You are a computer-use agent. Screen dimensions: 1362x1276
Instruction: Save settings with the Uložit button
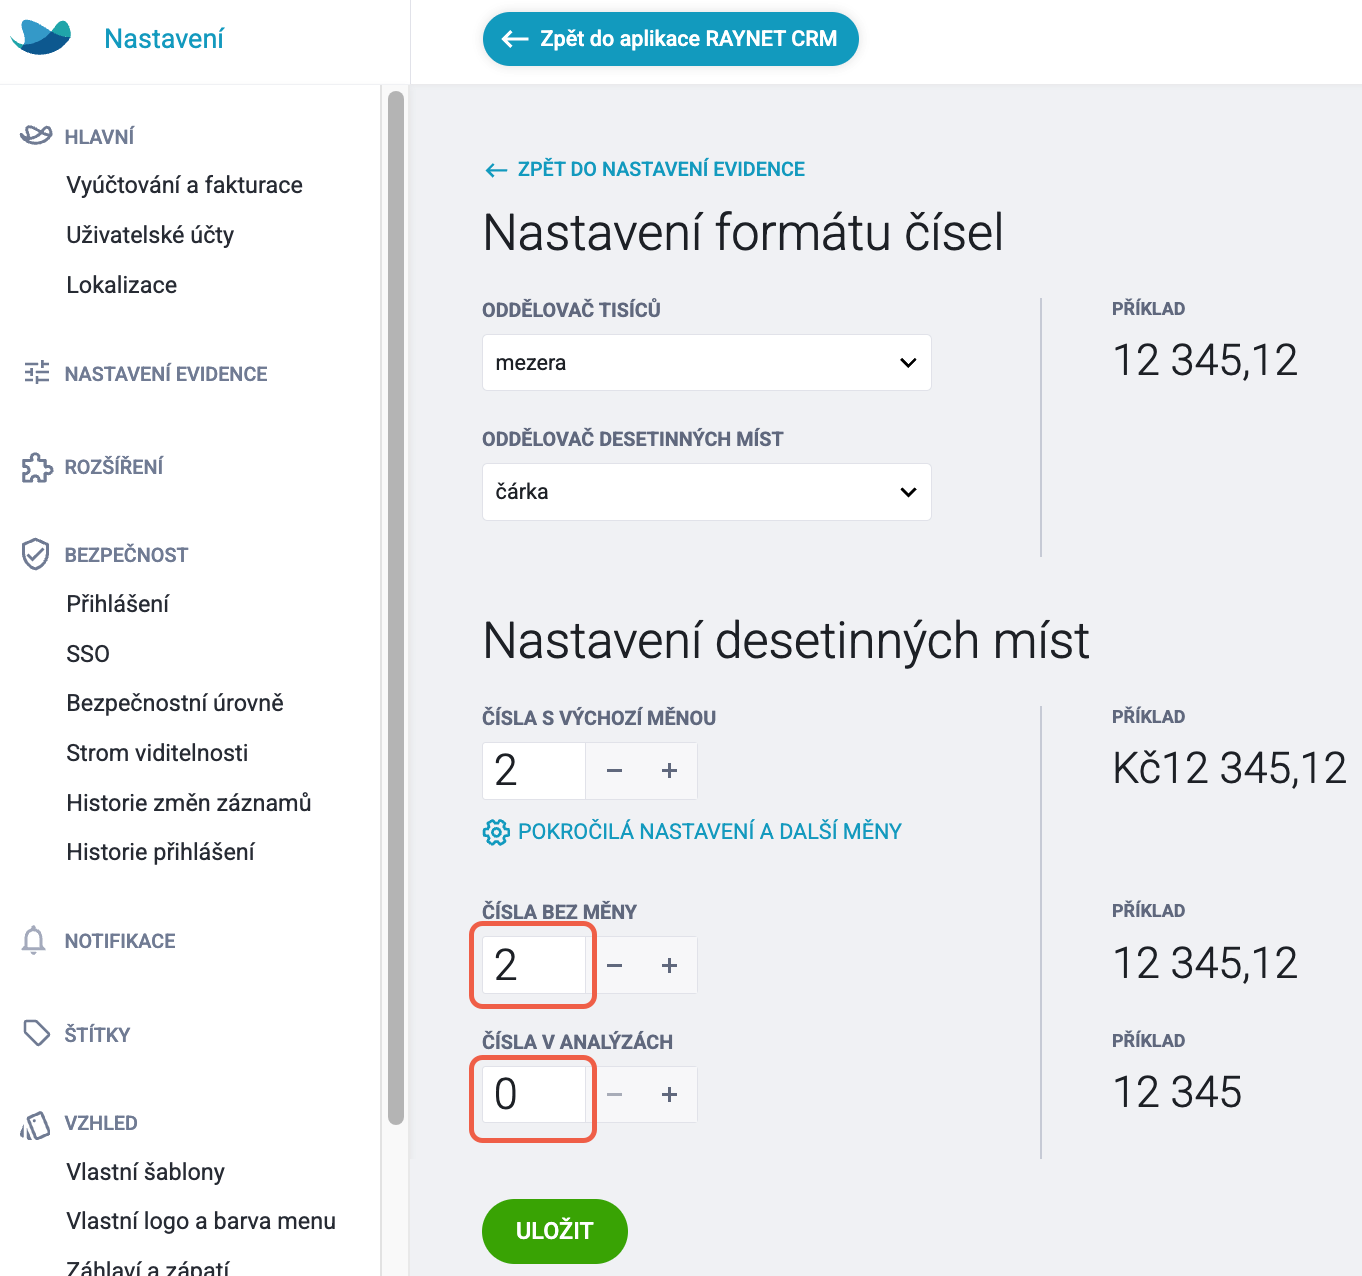coord(555,1231)
